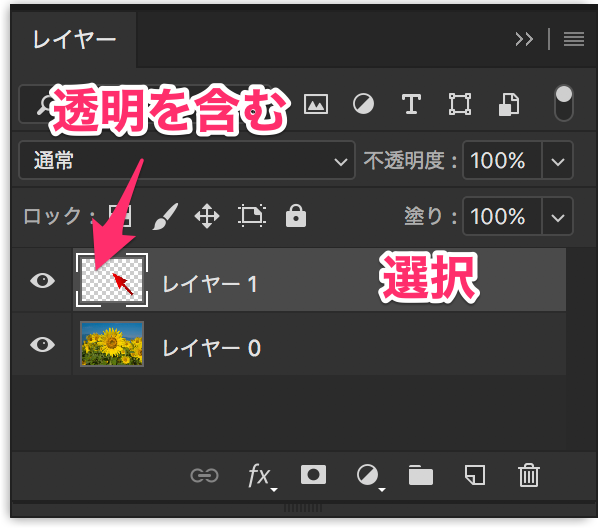The width and height of the screenshot is (598, 532).
Task: Click the 塗り 100% value field
Action: pyautogui.click(x=502, y=216)
